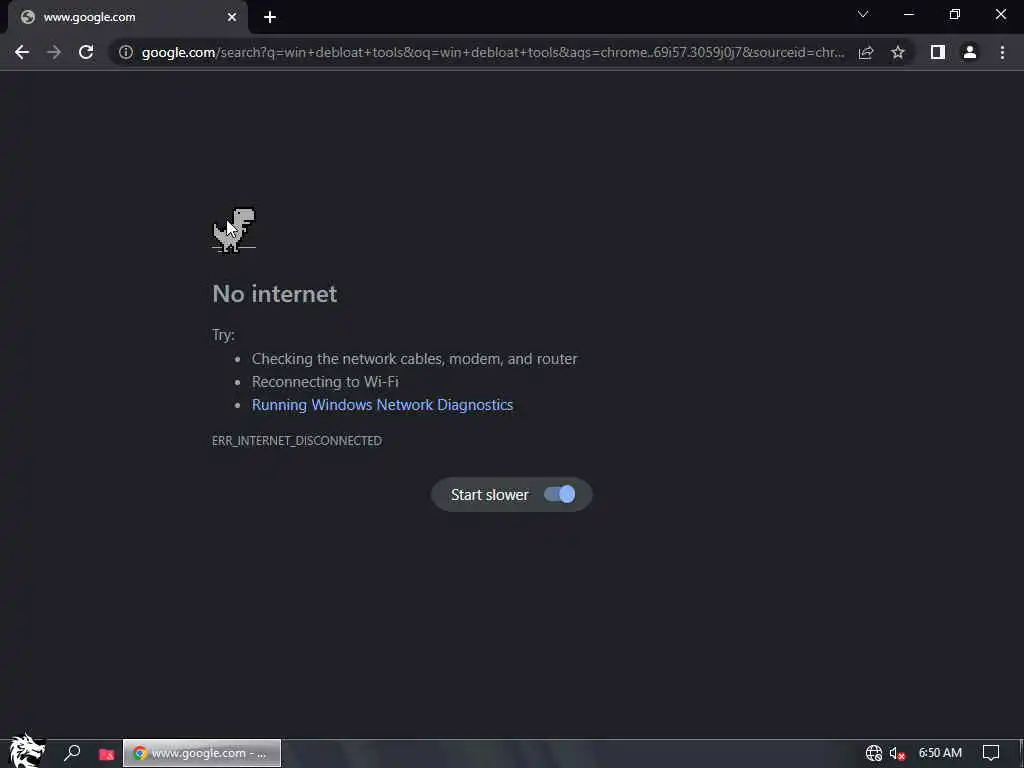Open network status tray icon
This screenshot has height=768, width=1024.
coord(873,753)
